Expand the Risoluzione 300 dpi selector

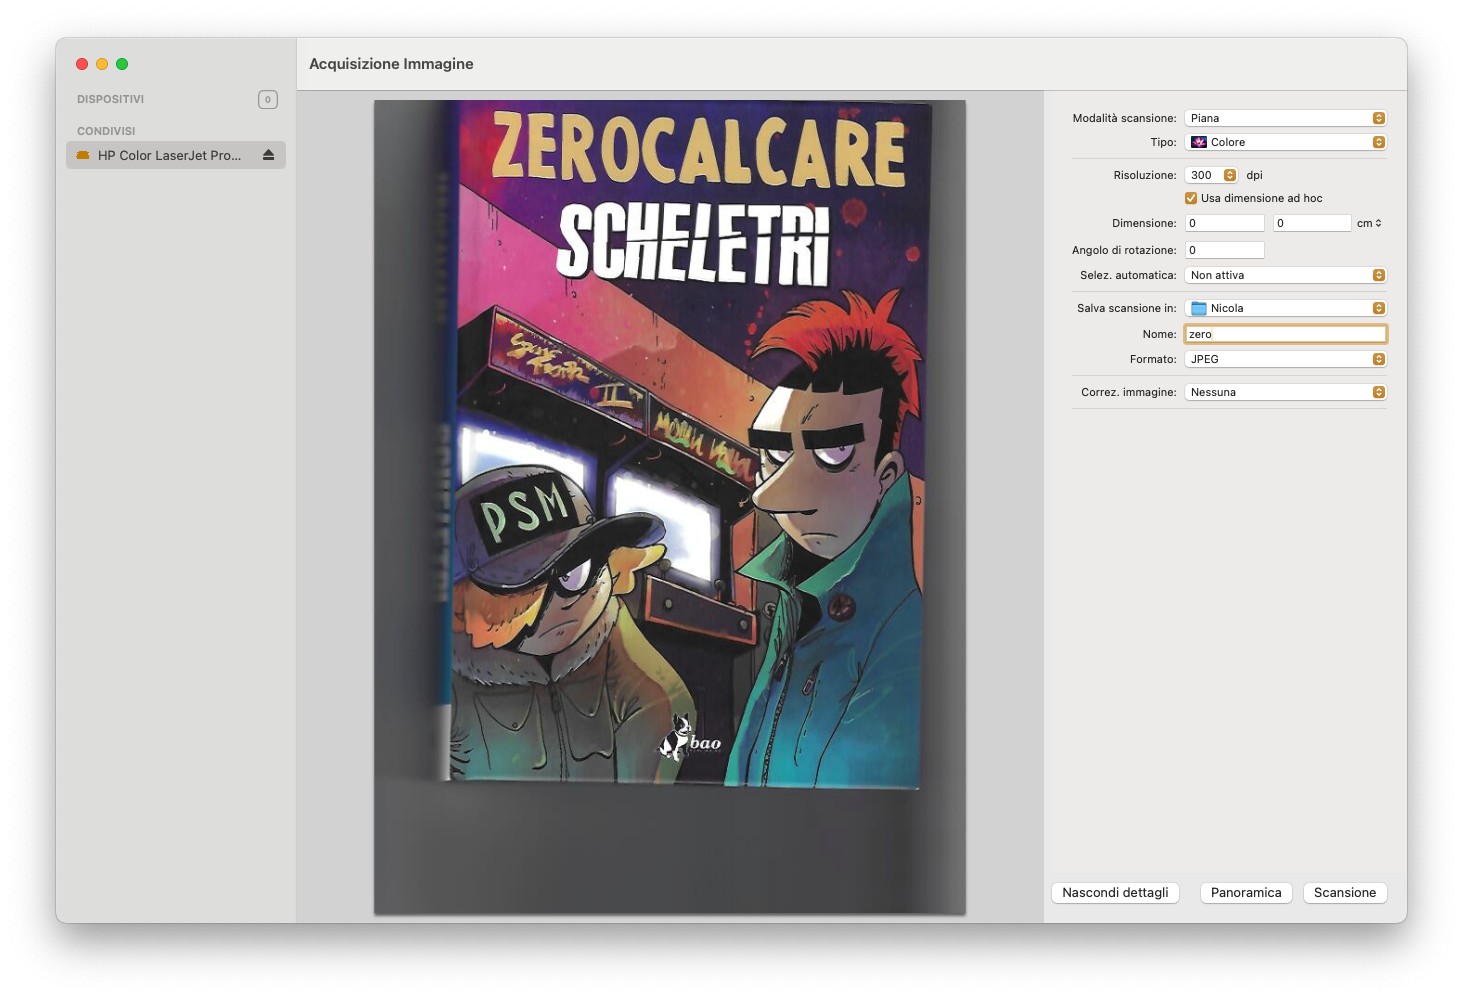coord(1229,175)
